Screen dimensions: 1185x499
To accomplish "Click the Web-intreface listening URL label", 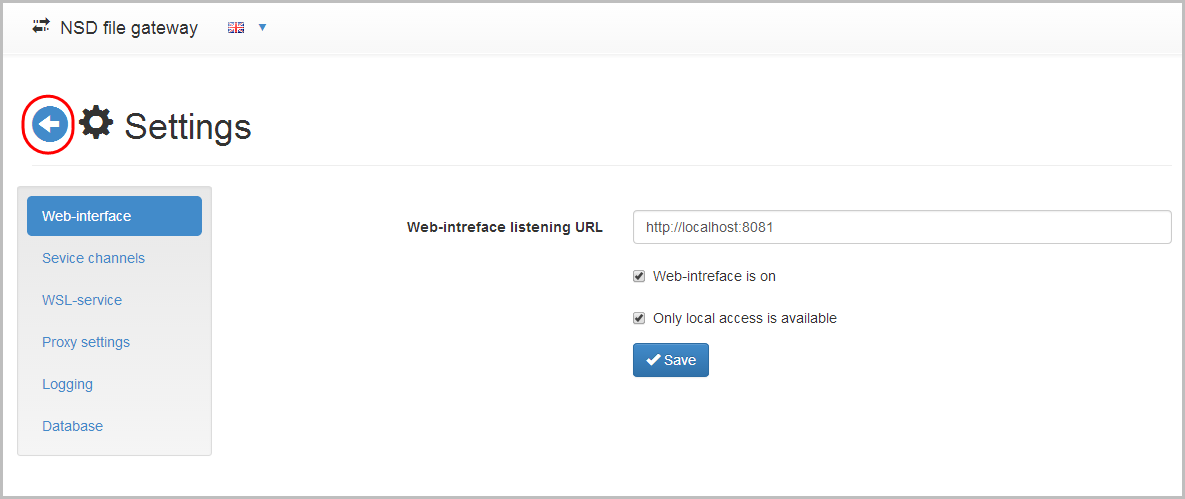I will pyautogui.click(x=505, y=227).
